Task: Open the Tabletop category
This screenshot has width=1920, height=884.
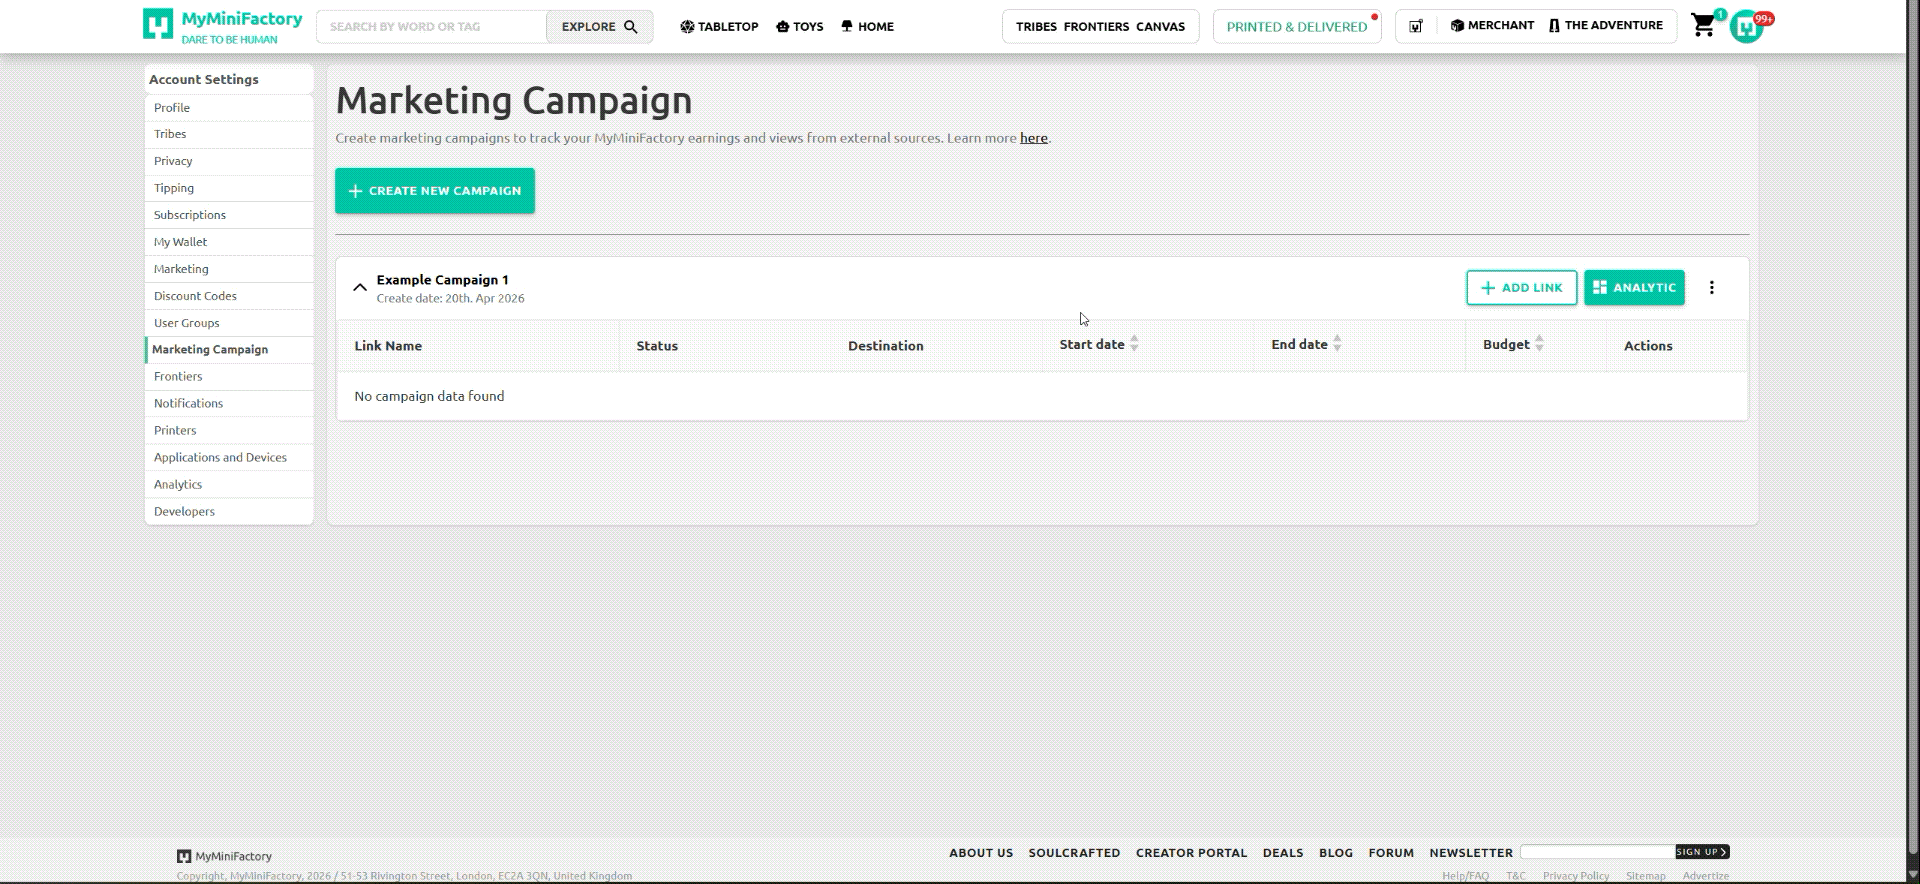Action: pos(719,27)
